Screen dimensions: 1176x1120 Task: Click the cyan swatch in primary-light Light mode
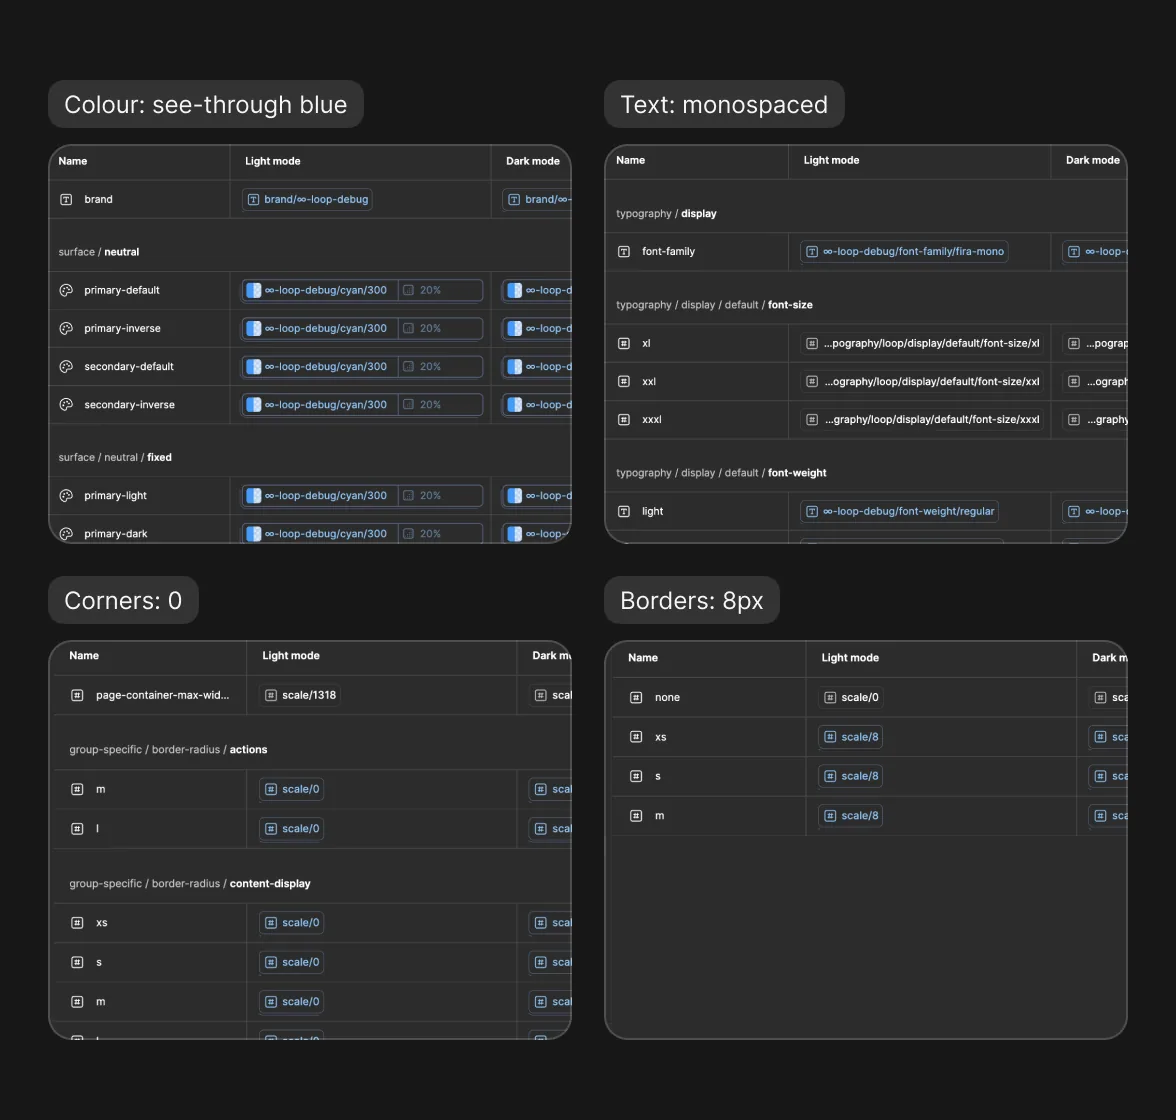(x=254, y=496)
